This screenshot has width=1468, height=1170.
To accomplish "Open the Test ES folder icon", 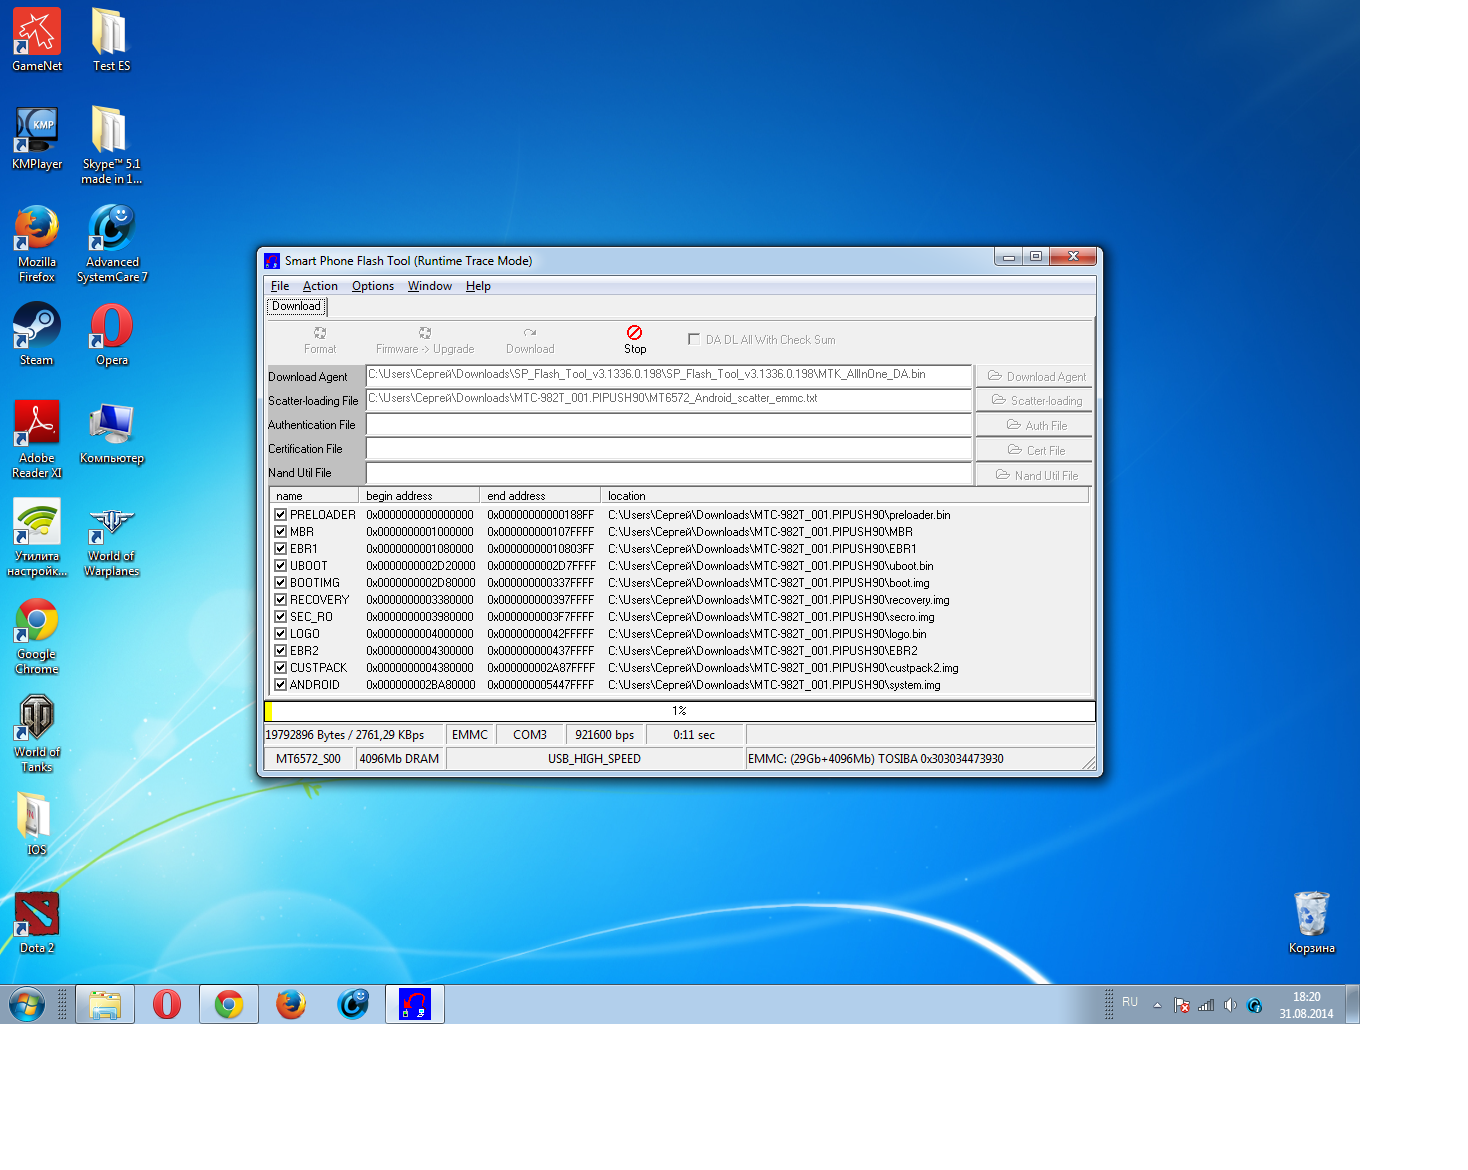I will pos(111,40).
